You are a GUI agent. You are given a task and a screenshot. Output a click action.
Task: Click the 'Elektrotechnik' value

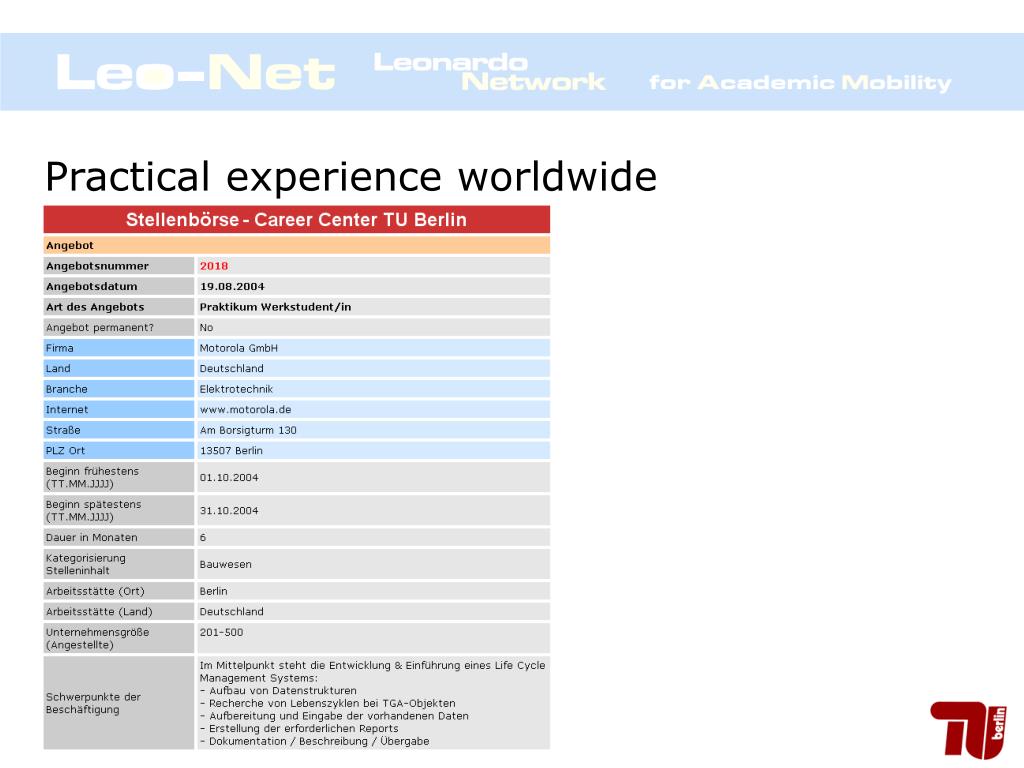236,389
